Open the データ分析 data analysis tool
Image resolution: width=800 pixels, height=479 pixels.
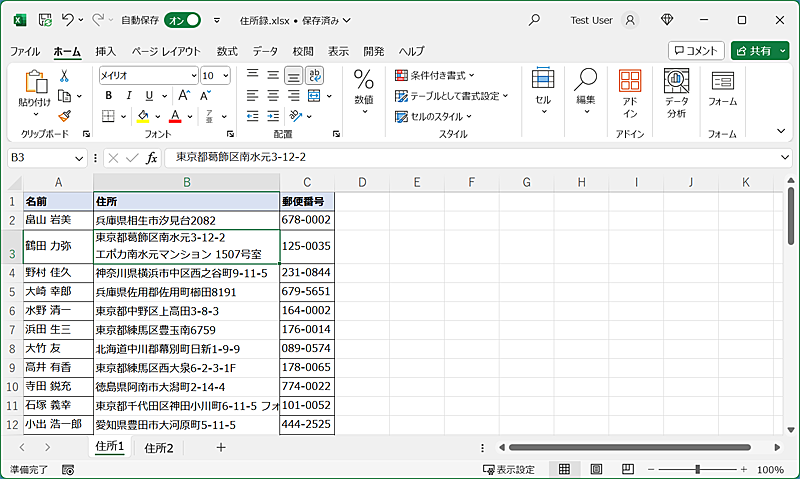pos(677,94)
